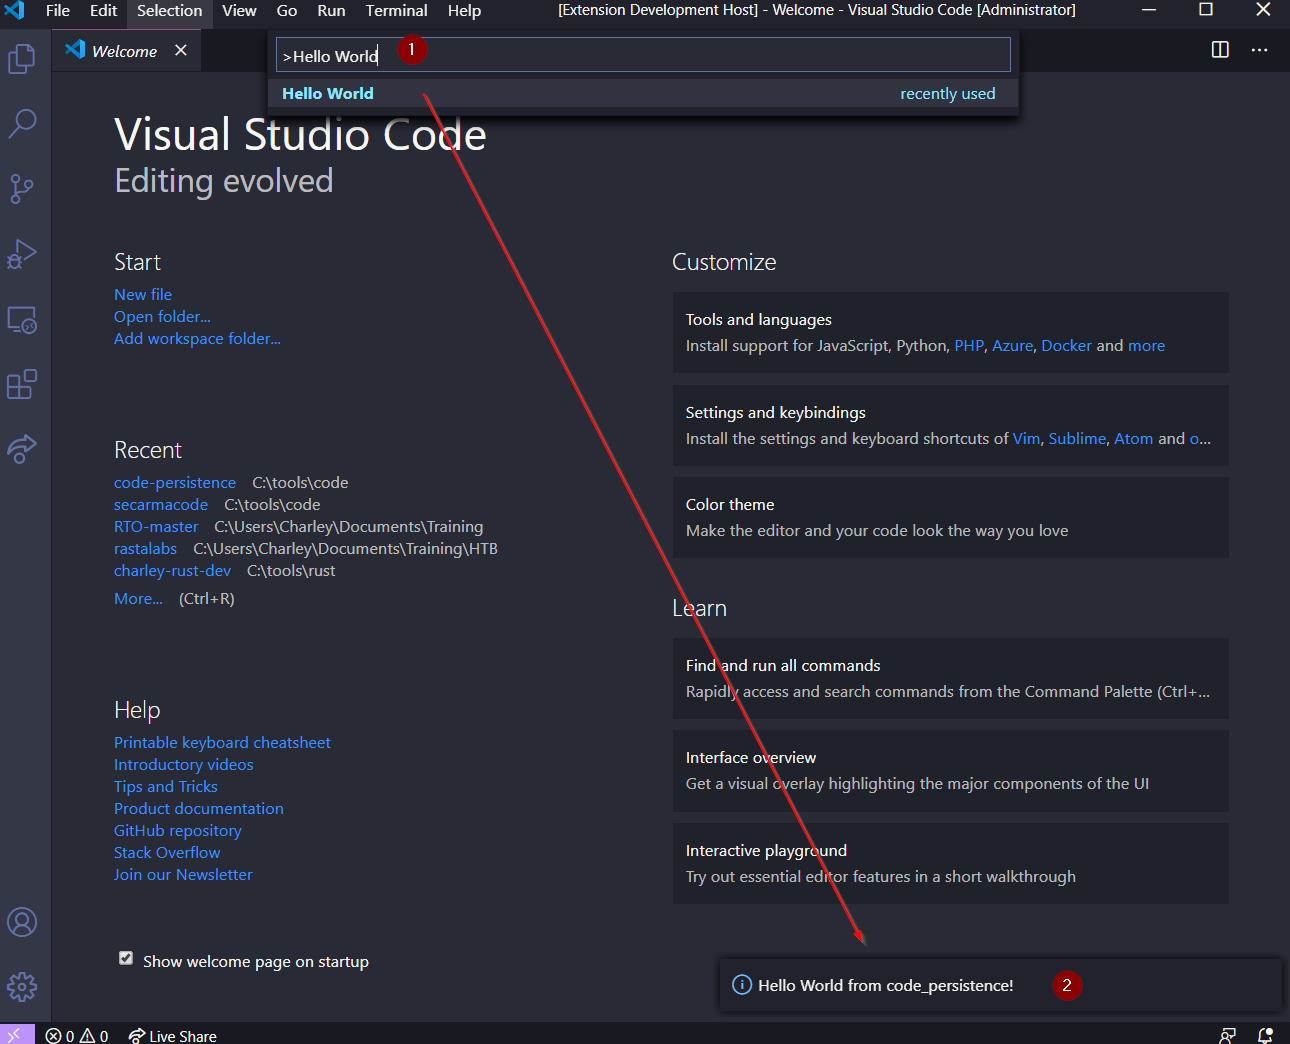Open the Terminal menu
This screenshot has height=1044, width=1290.
pyautogui.click(x=396, y=11)
